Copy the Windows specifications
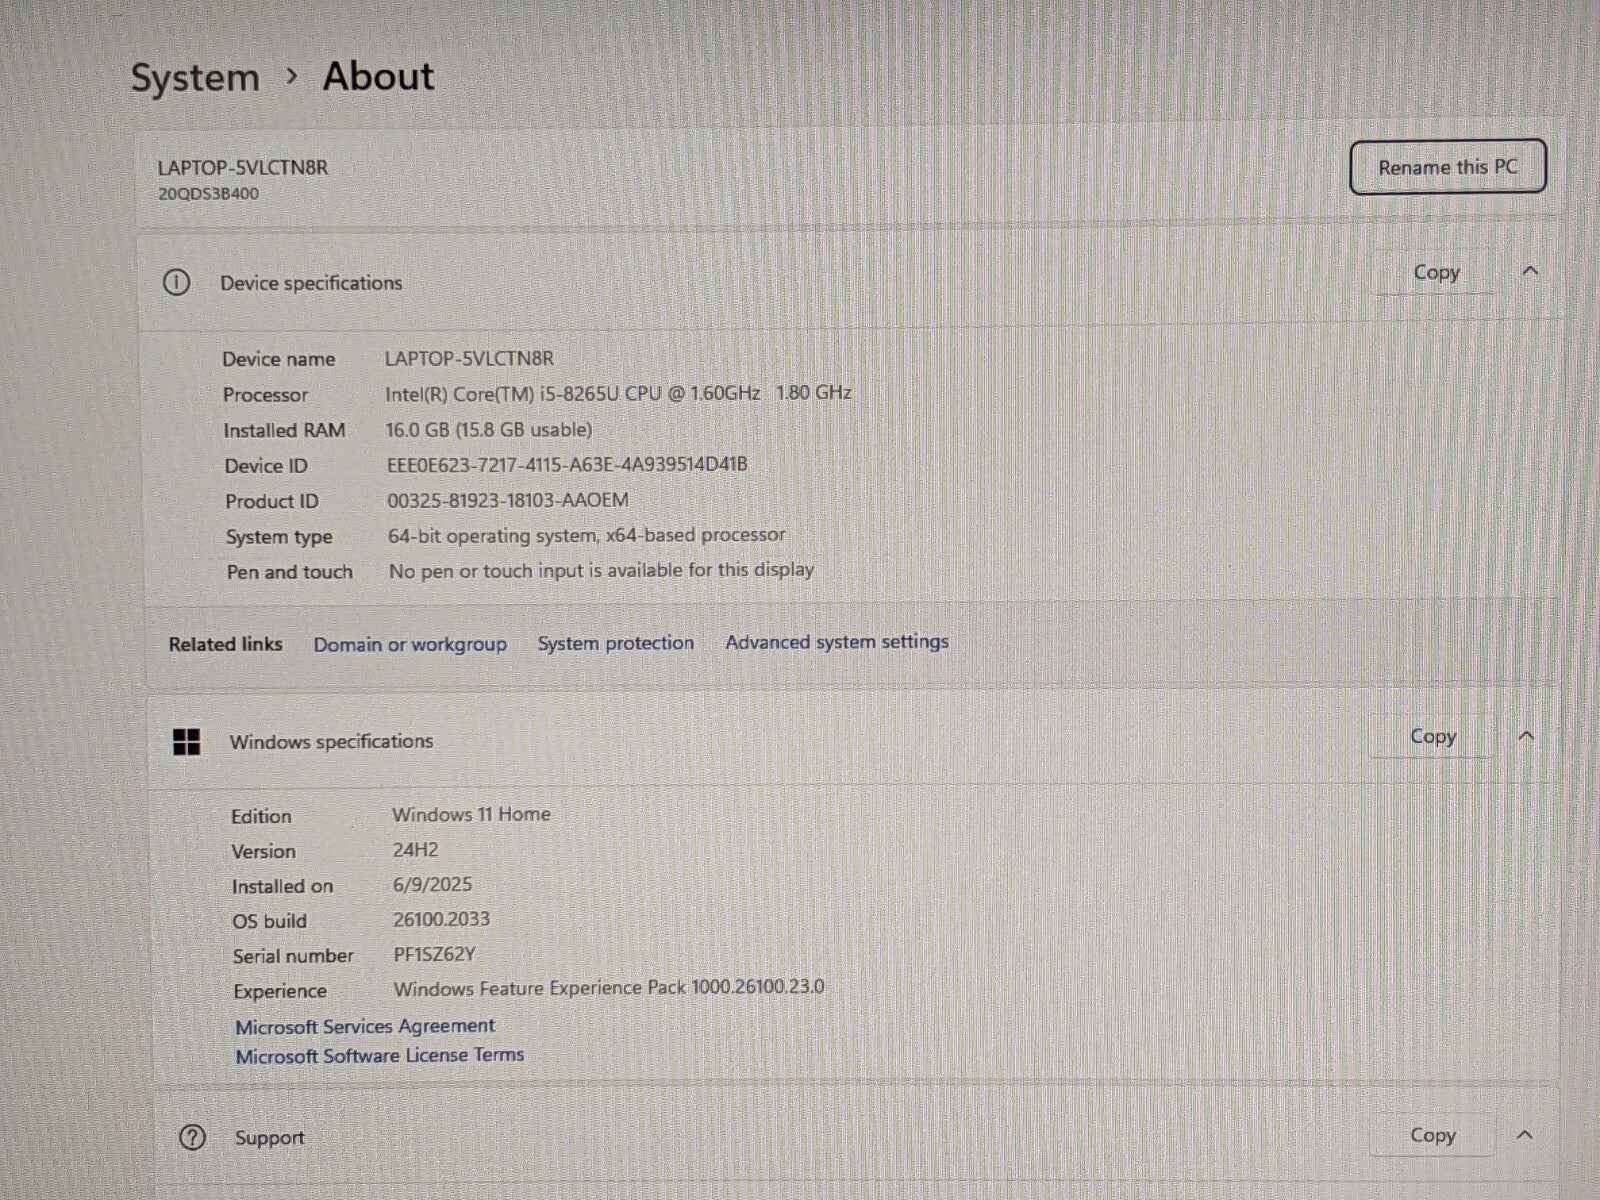Viewport: 1600px width, 1200px height. (x=1433, y=737)
